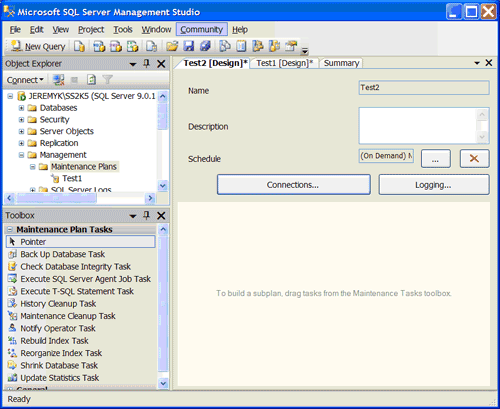
Task: Open the Help menu
Action: [240, 30]
